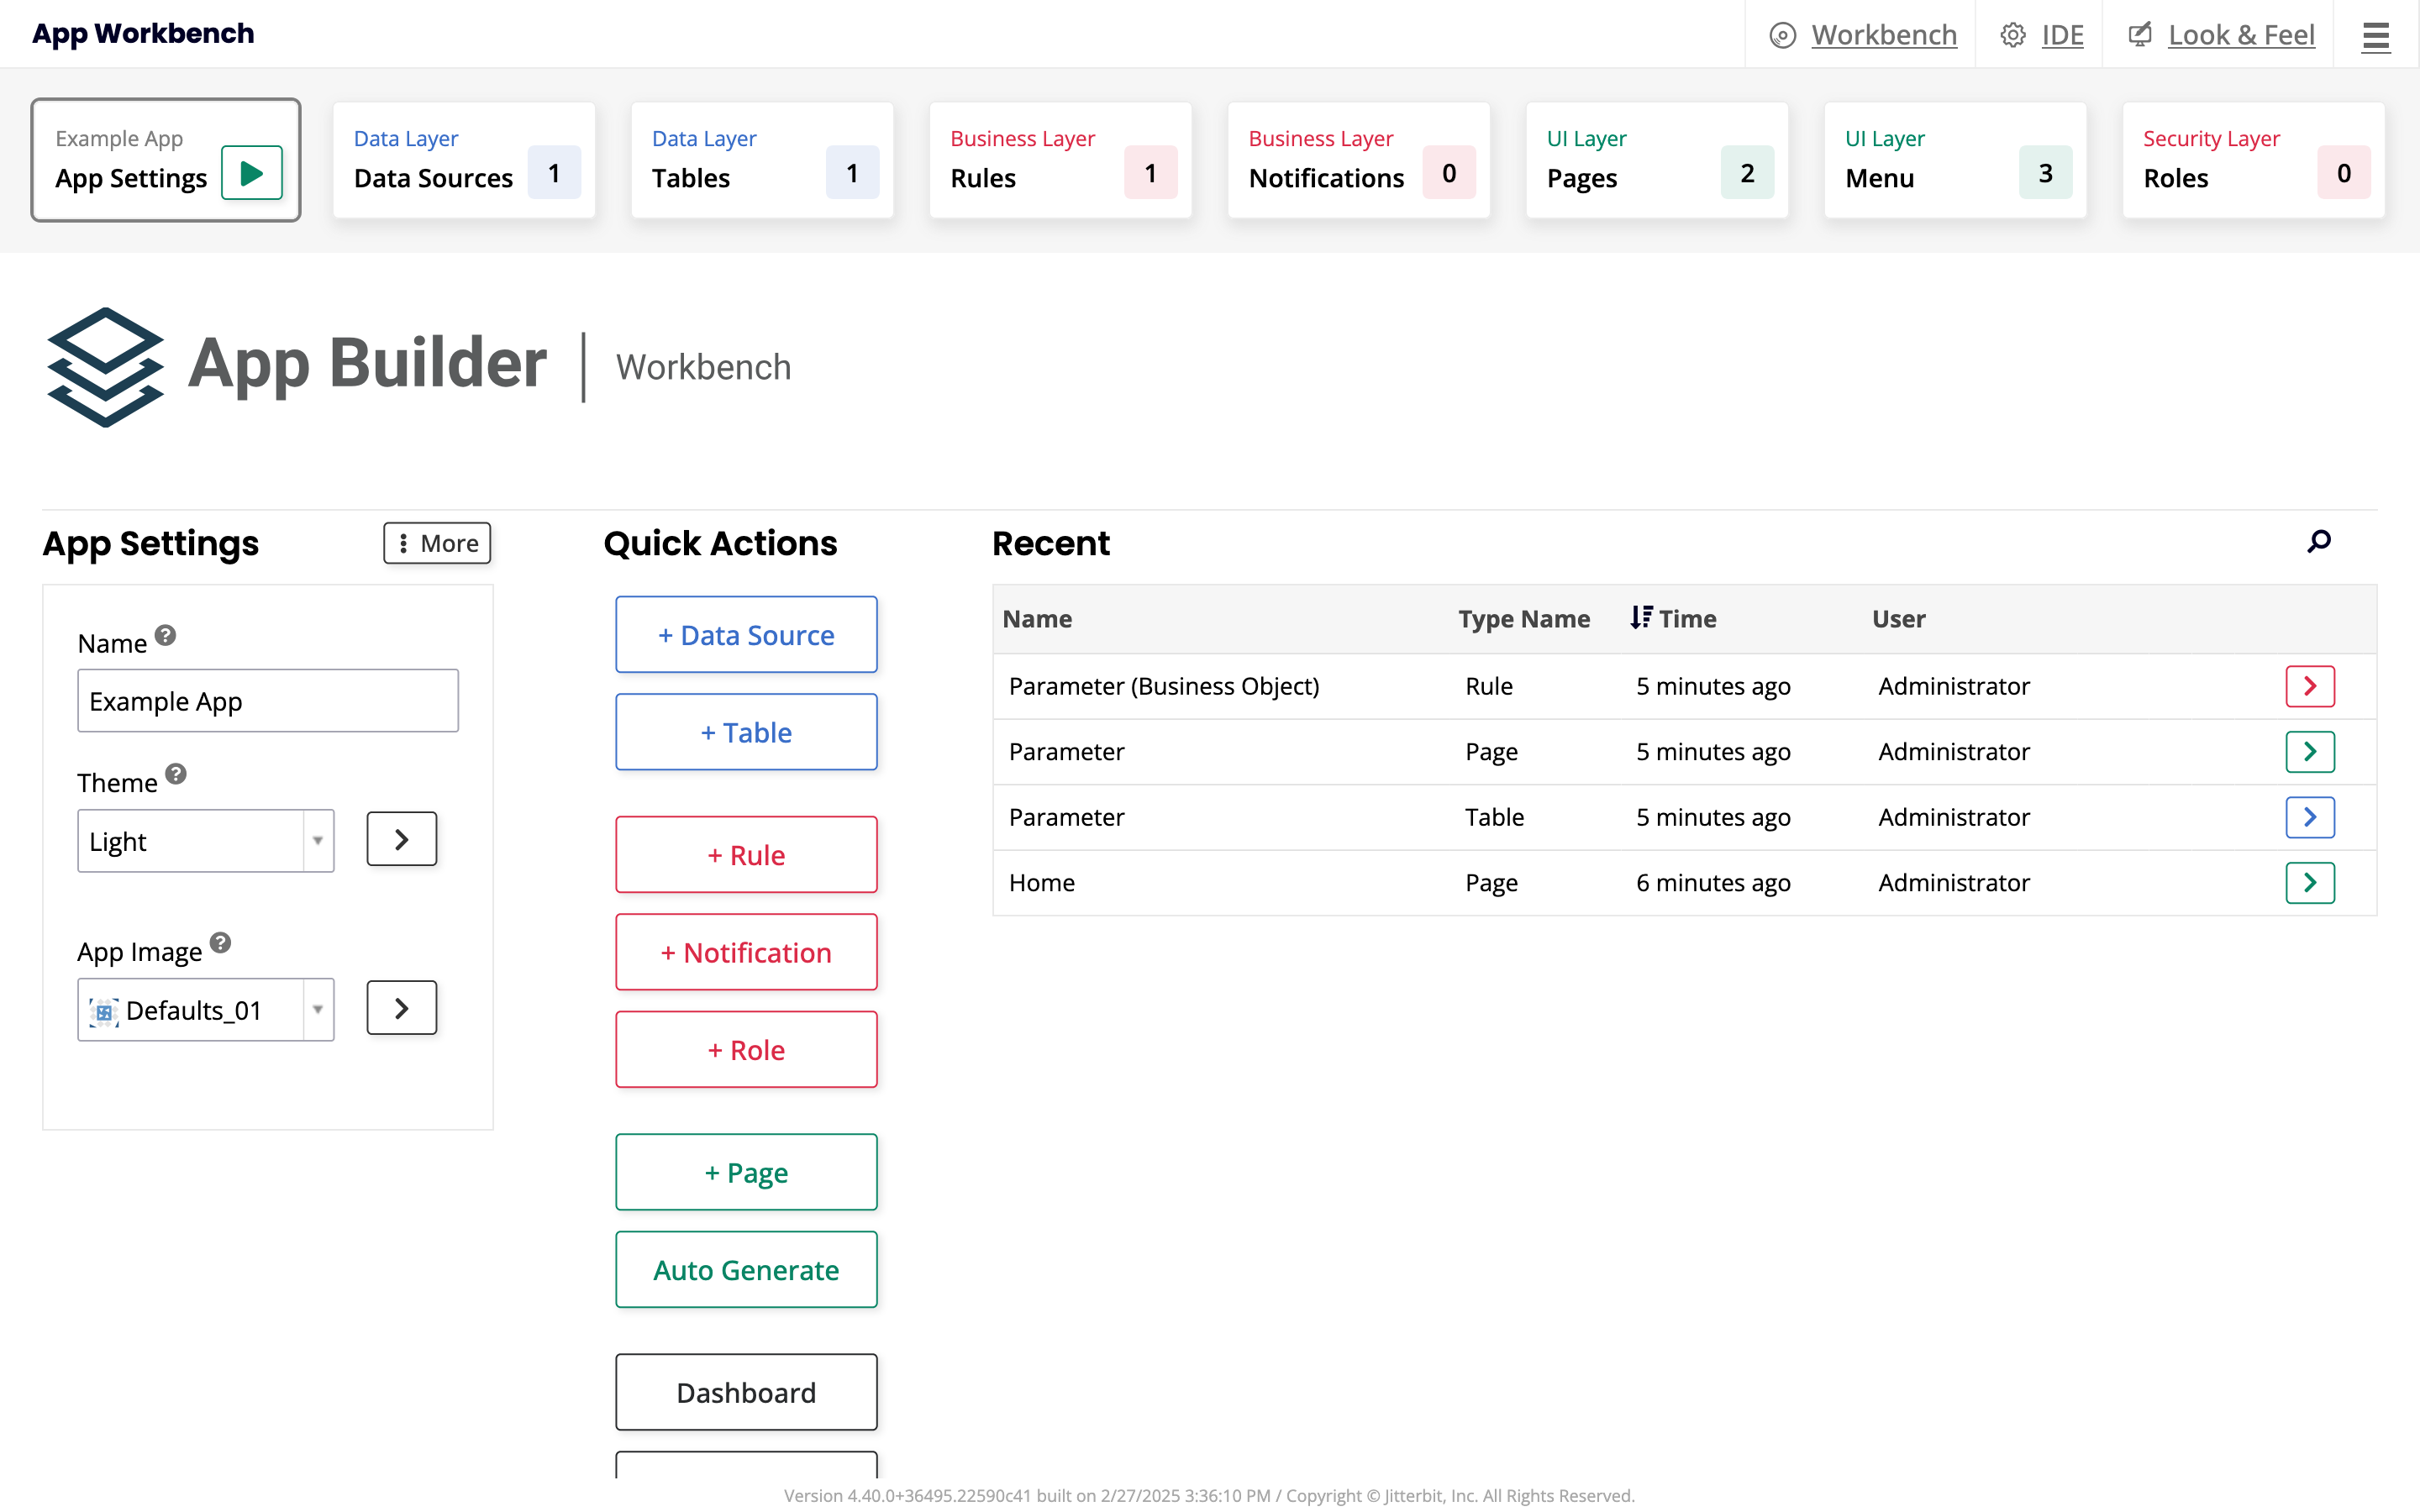Open the More menu in App Settings
This screenshot has width=2420, height=1512.
pyautogui.click(x=436, y=543)
